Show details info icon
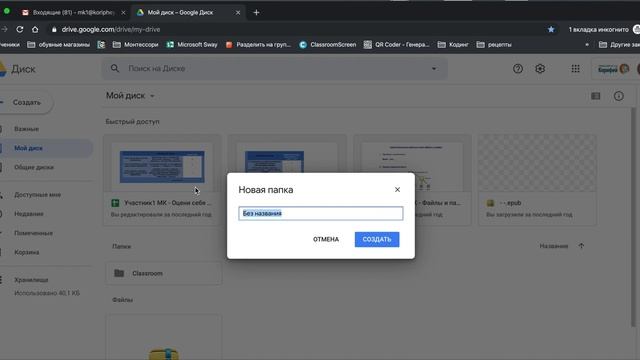Image resolution: width=640 pixels, height=360 pixels. [619, 96]
